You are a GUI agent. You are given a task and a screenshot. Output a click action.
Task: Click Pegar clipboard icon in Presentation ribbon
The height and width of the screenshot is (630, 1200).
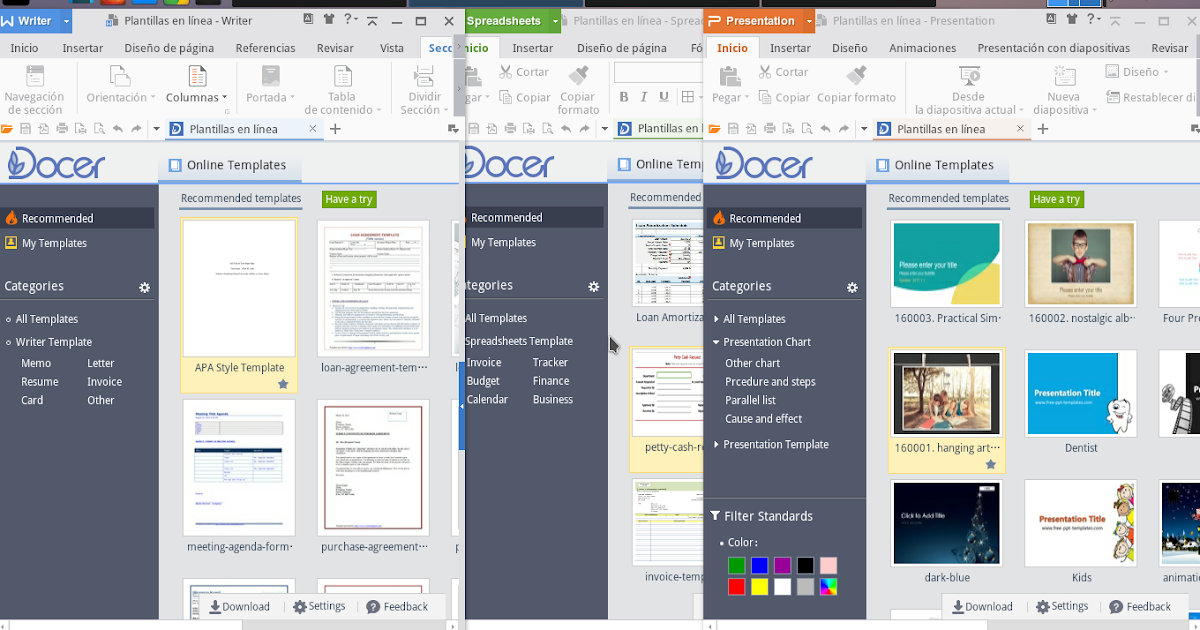pyautogui.click(x=729, y=76)
